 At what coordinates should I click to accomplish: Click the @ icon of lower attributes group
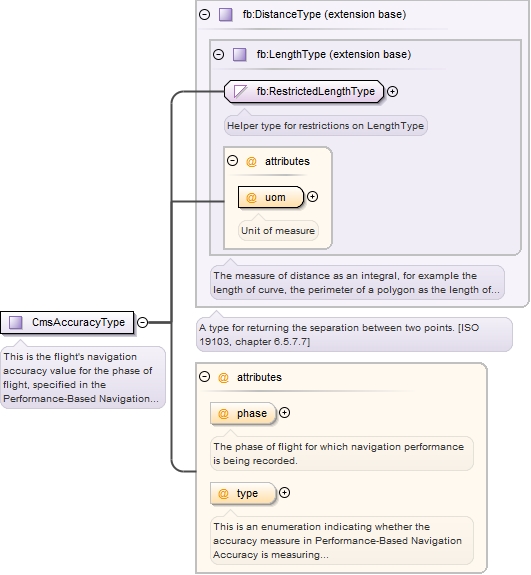coord(223,377)
